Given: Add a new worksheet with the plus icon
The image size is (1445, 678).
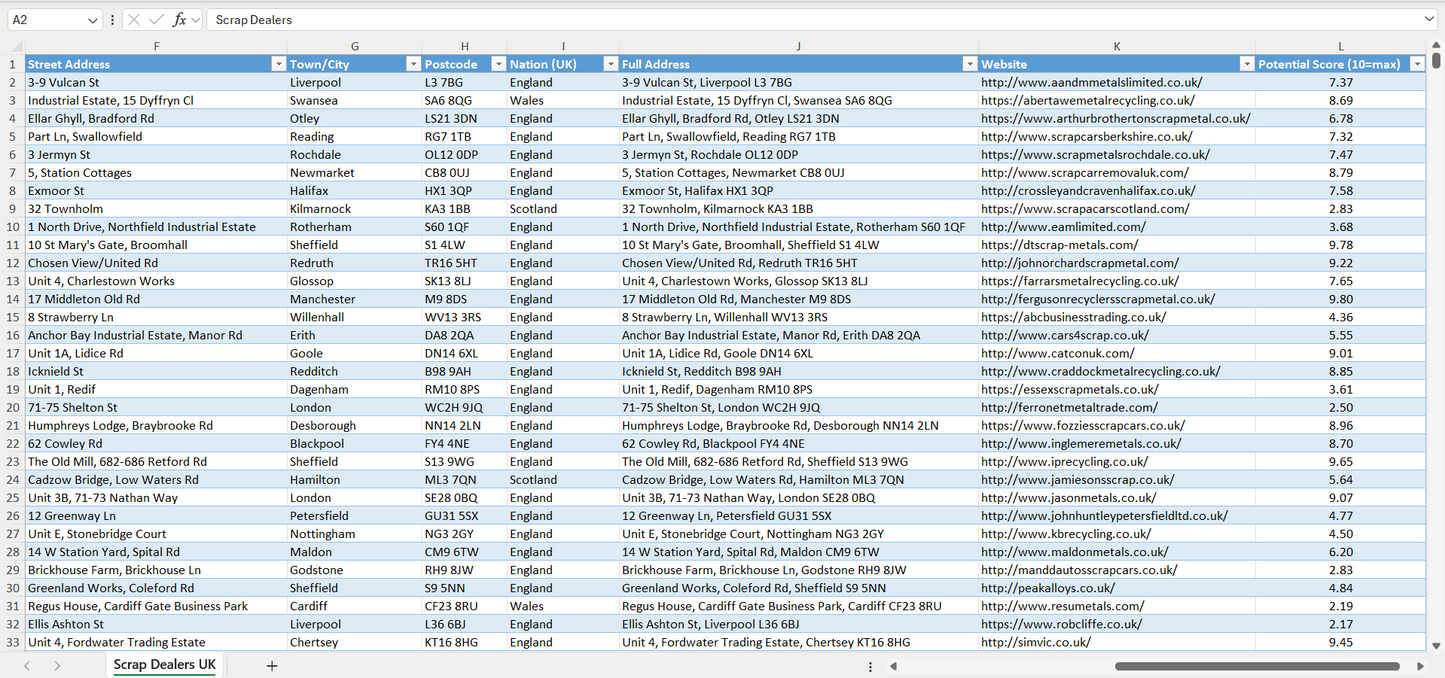Looking at the screenshot, I should [x=272, y=664].
